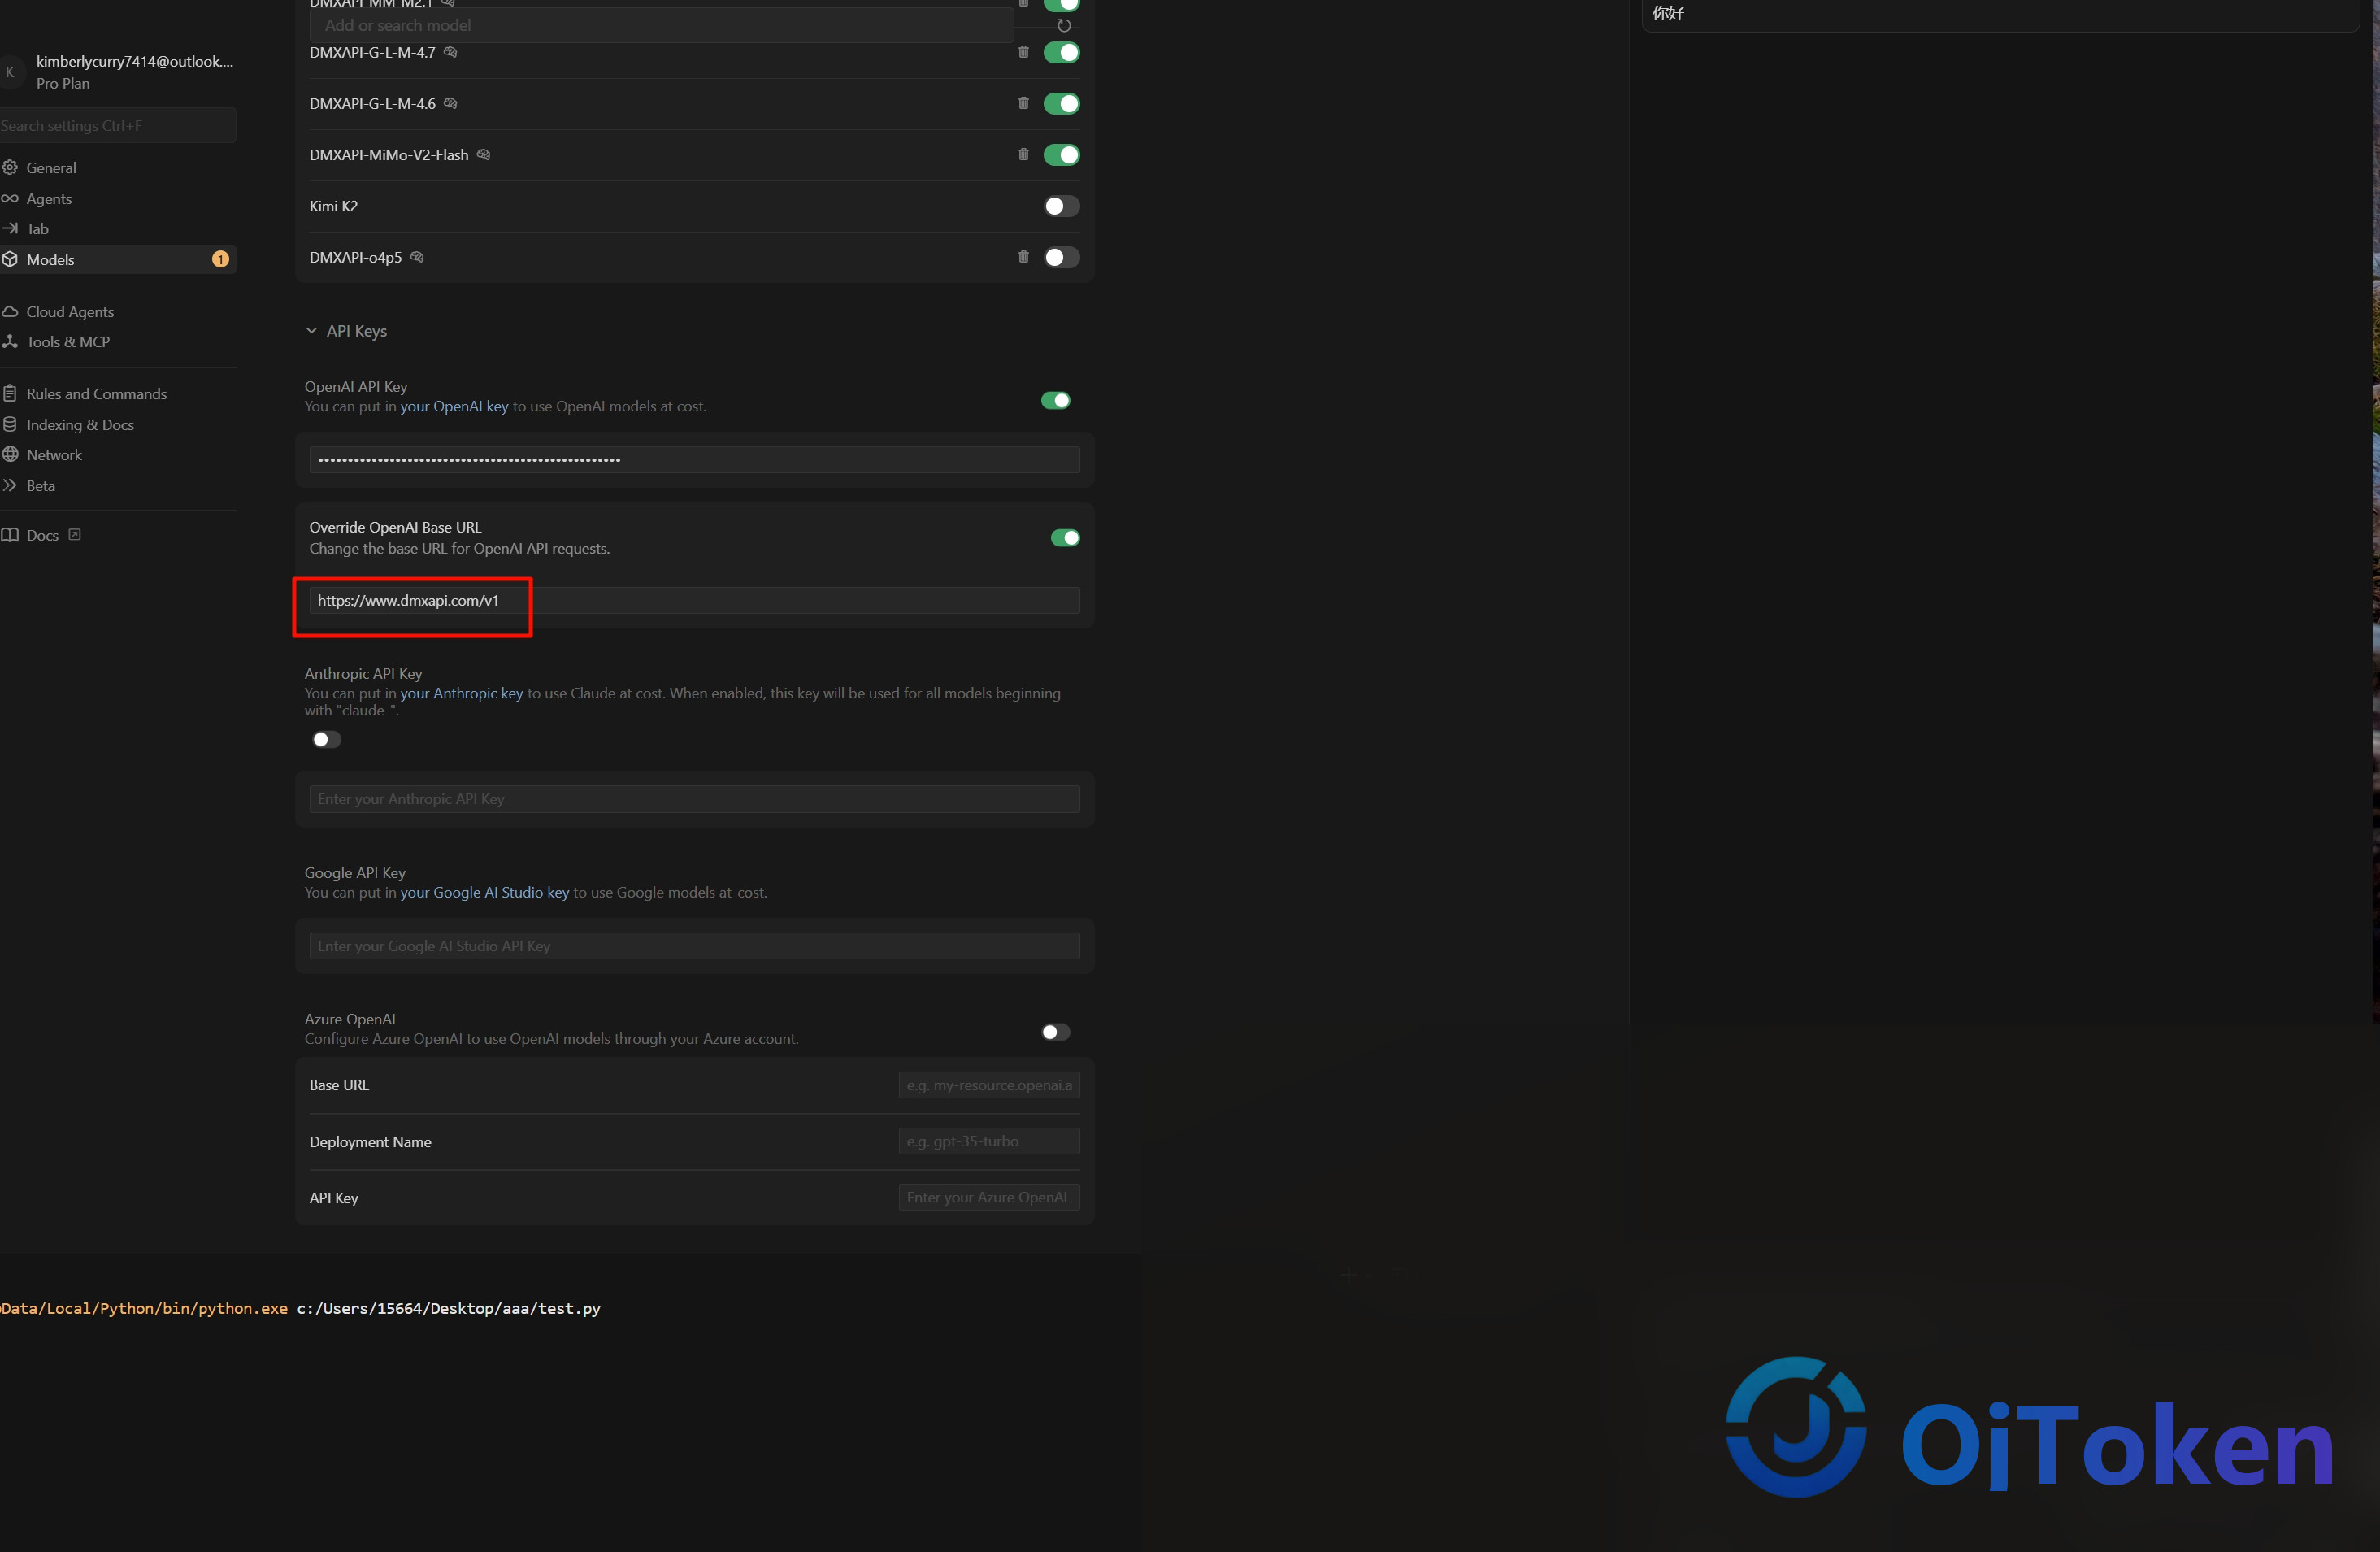Click the Anthropic API Key input field
The width and height of the screenshot is (2380, 1552).
694,798
